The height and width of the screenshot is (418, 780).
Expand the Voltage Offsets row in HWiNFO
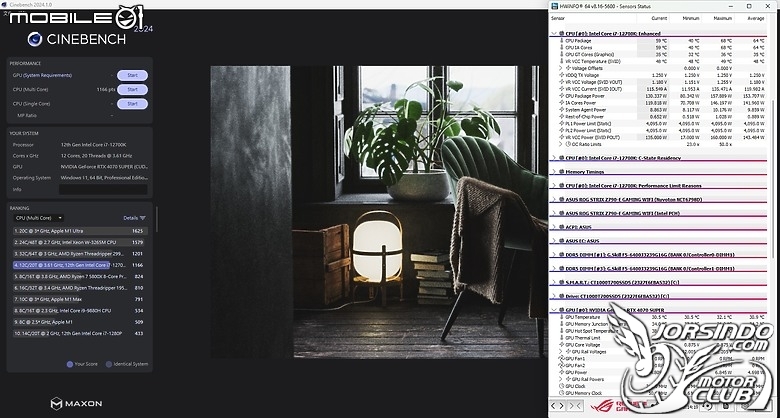coord(561,68)
